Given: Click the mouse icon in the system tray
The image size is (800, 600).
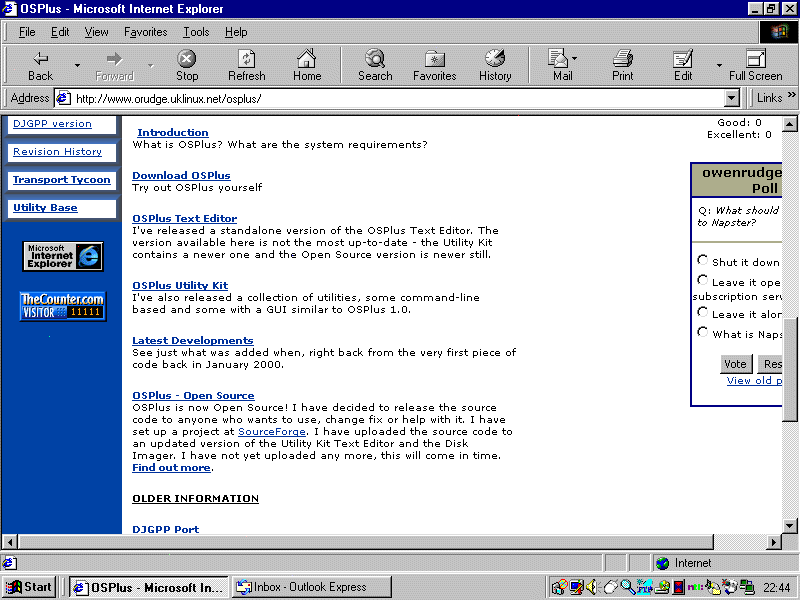Looking at the screenshot, I should coord(611,587).
